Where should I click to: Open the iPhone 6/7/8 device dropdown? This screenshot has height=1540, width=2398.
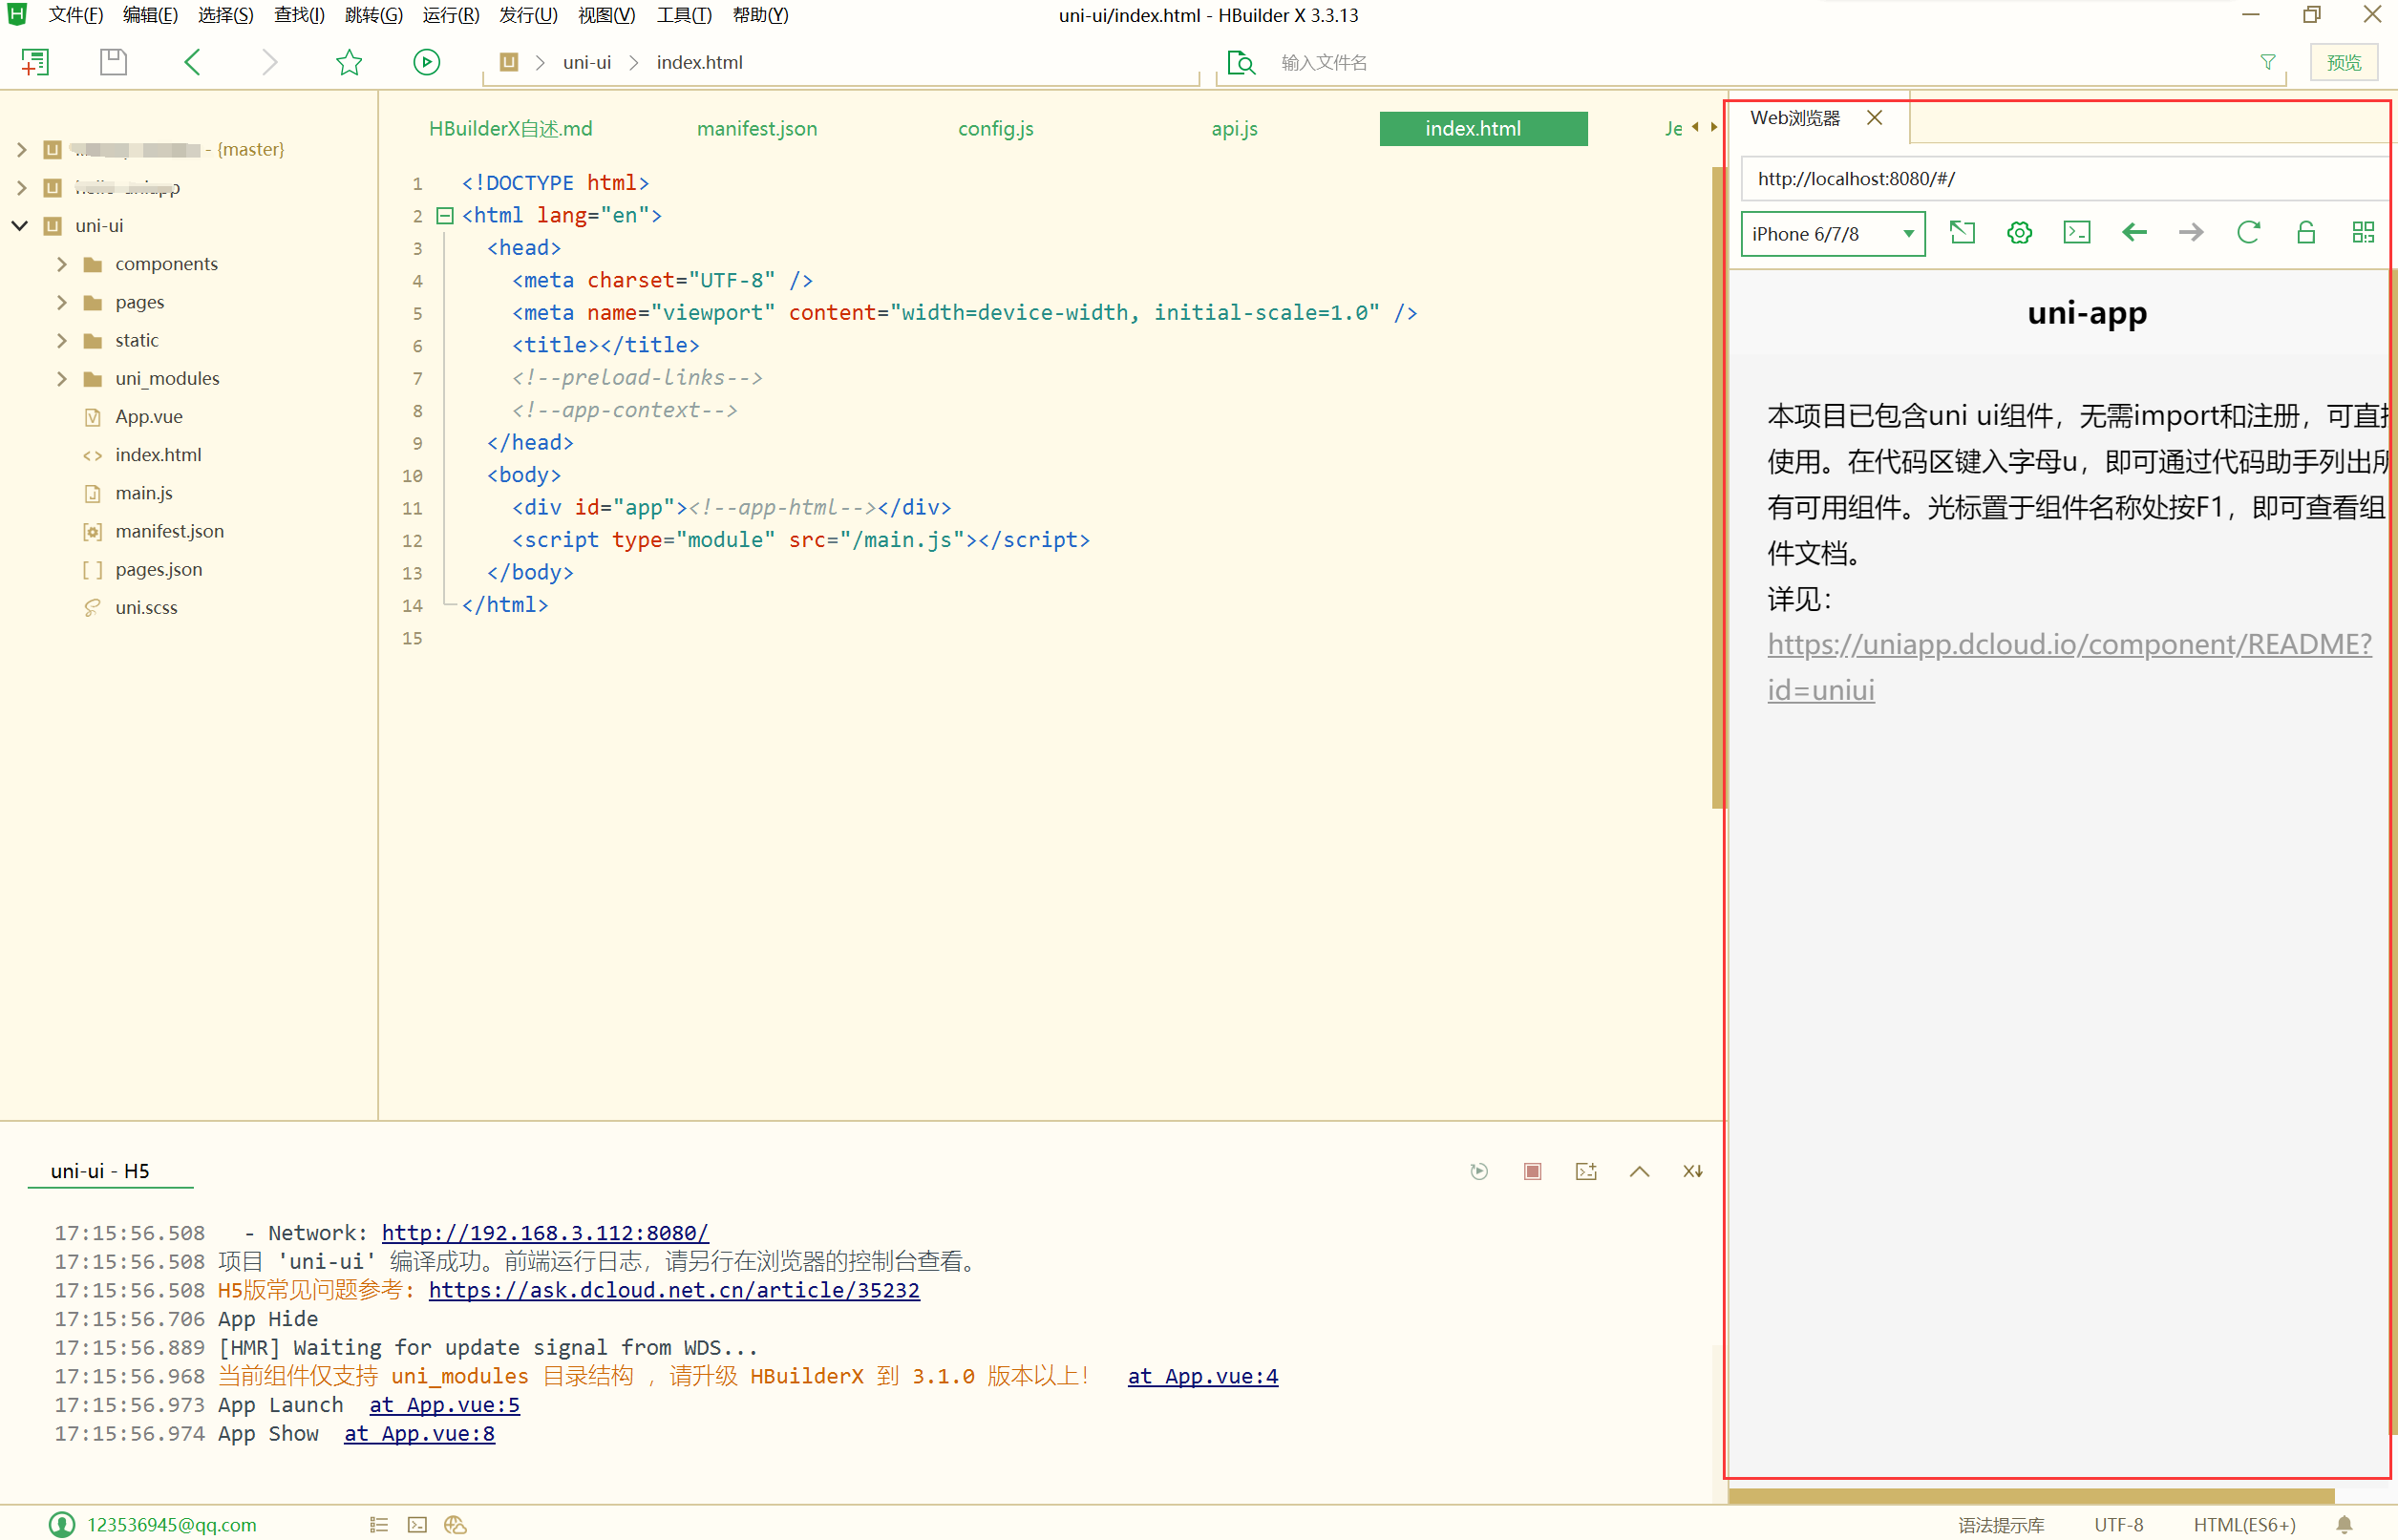tap(1832, 234)
